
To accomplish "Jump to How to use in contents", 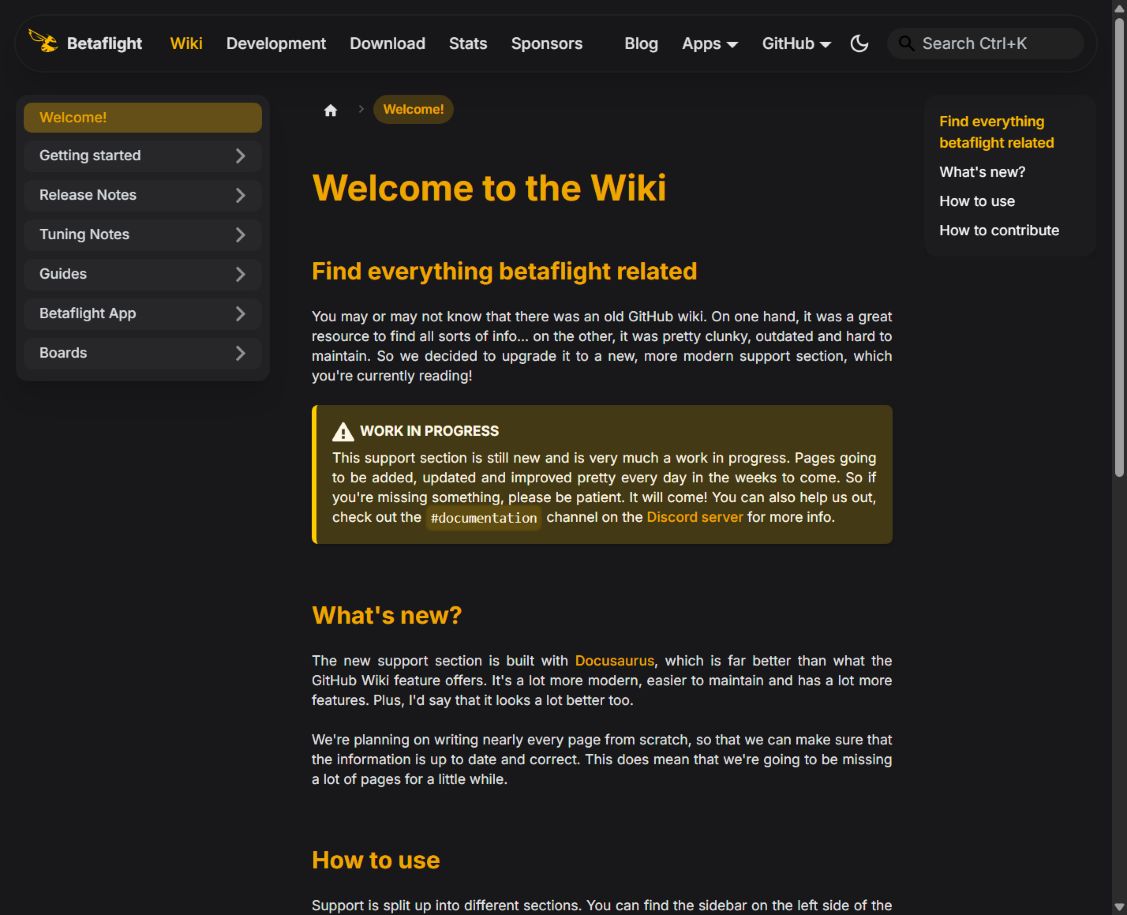I will point(977,202).
